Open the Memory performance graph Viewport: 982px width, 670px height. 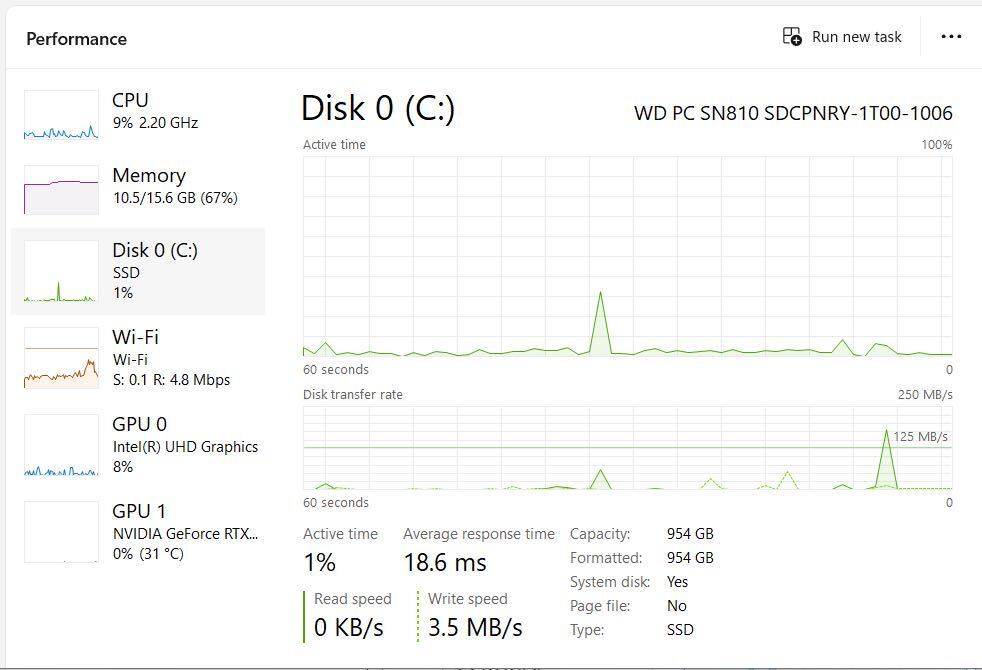(x=148, y=186)
